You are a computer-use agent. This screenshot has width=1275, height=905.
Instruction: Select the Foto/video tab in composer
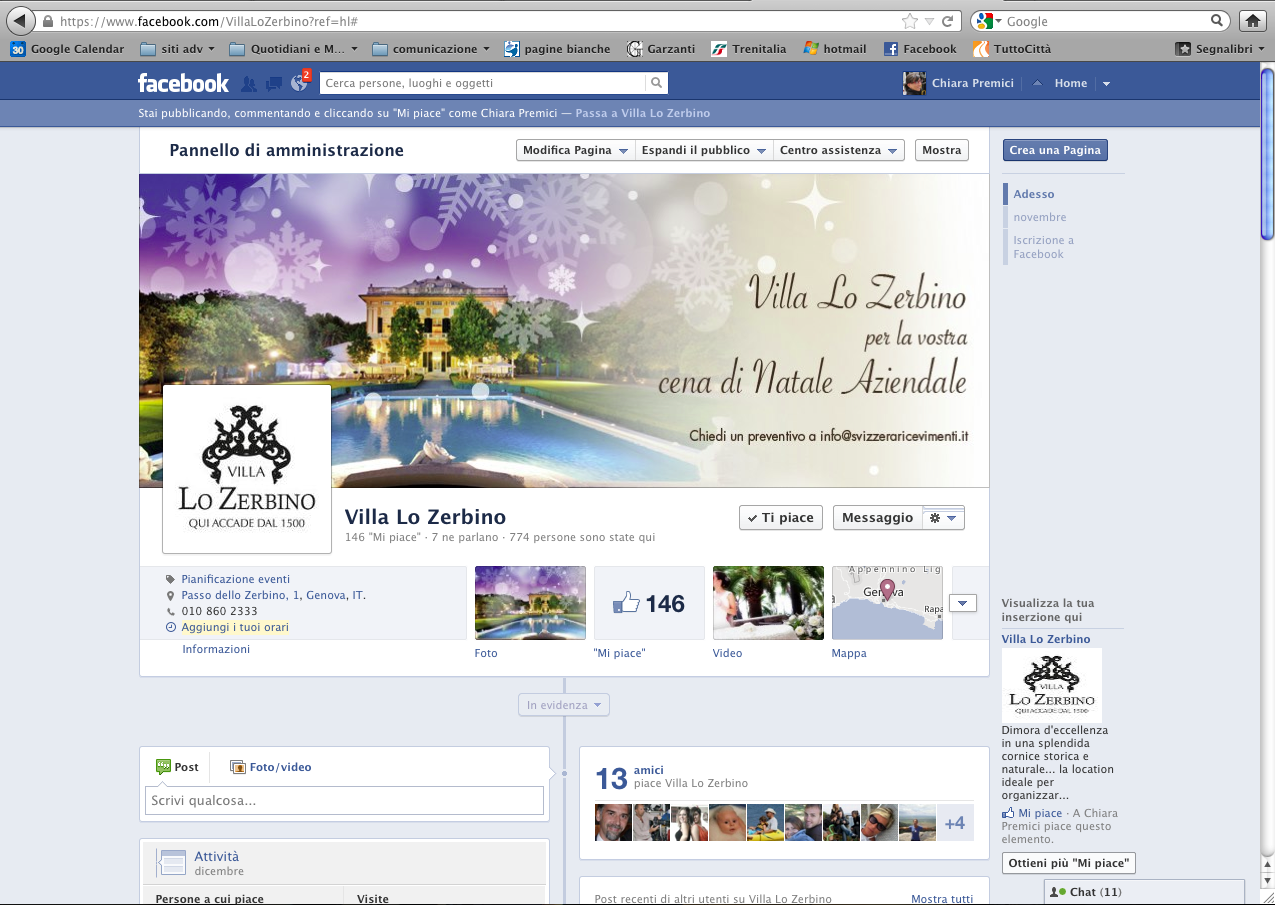click(271, 767)
